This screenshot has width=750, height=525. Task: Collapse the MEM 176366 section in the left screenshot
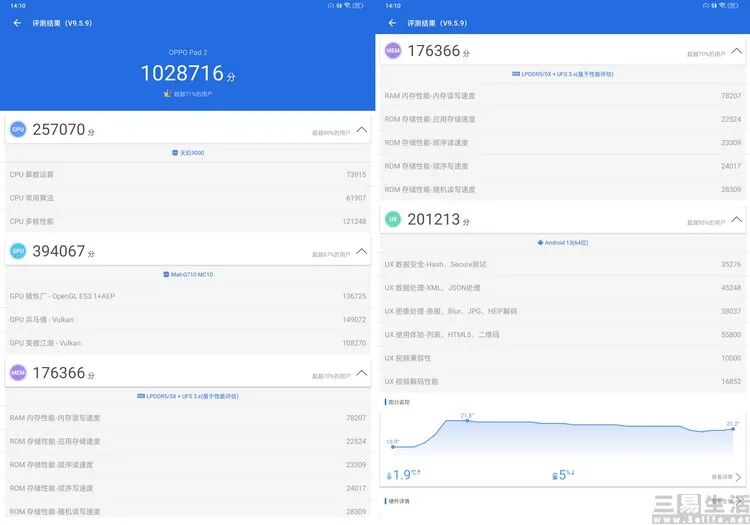click(362, 372)
